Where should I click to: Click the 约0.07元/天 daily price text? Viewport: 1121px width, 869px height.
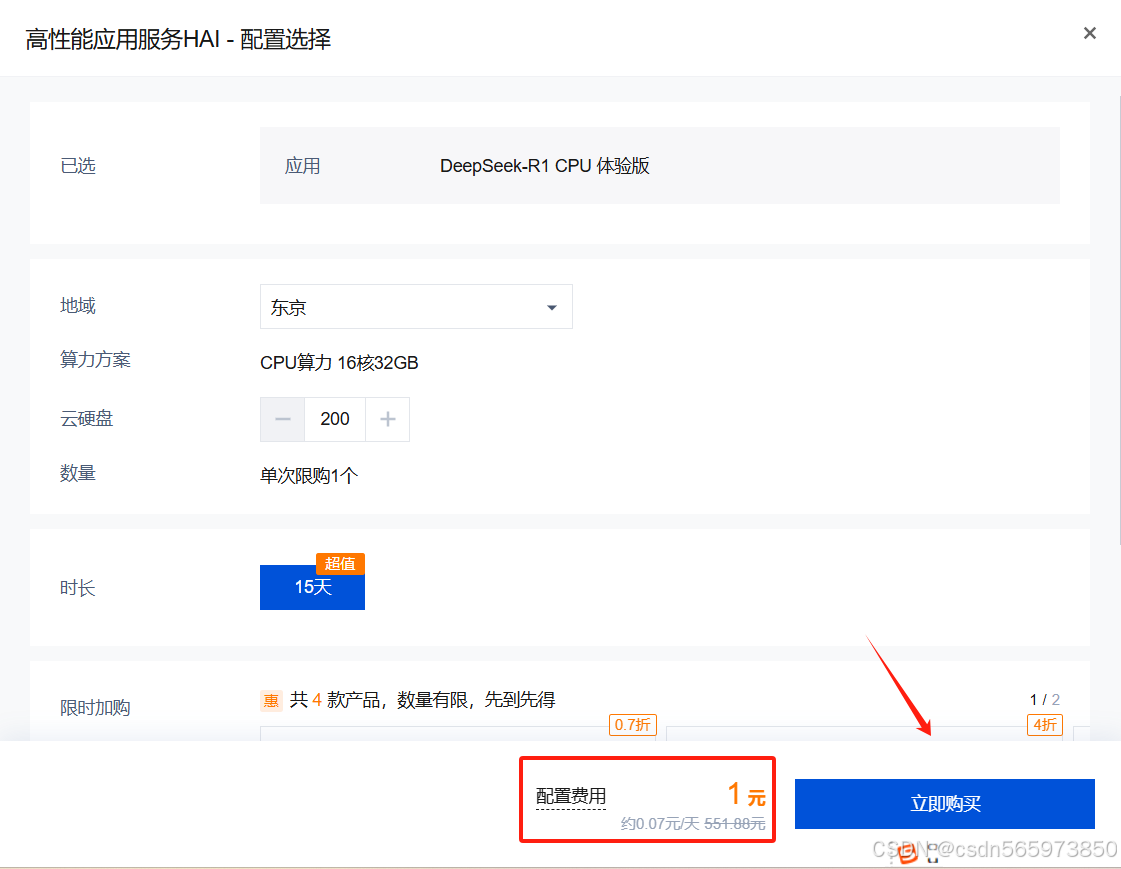tap(660, 823)
